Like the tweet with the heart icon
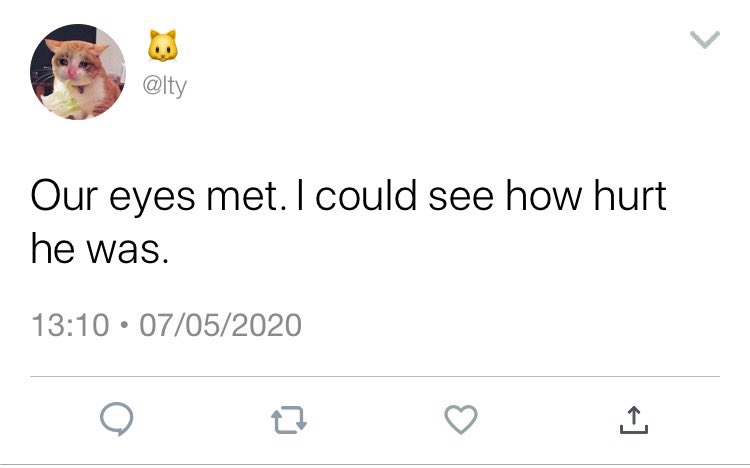This screenshot has height=468, width=750. [461, 419]
